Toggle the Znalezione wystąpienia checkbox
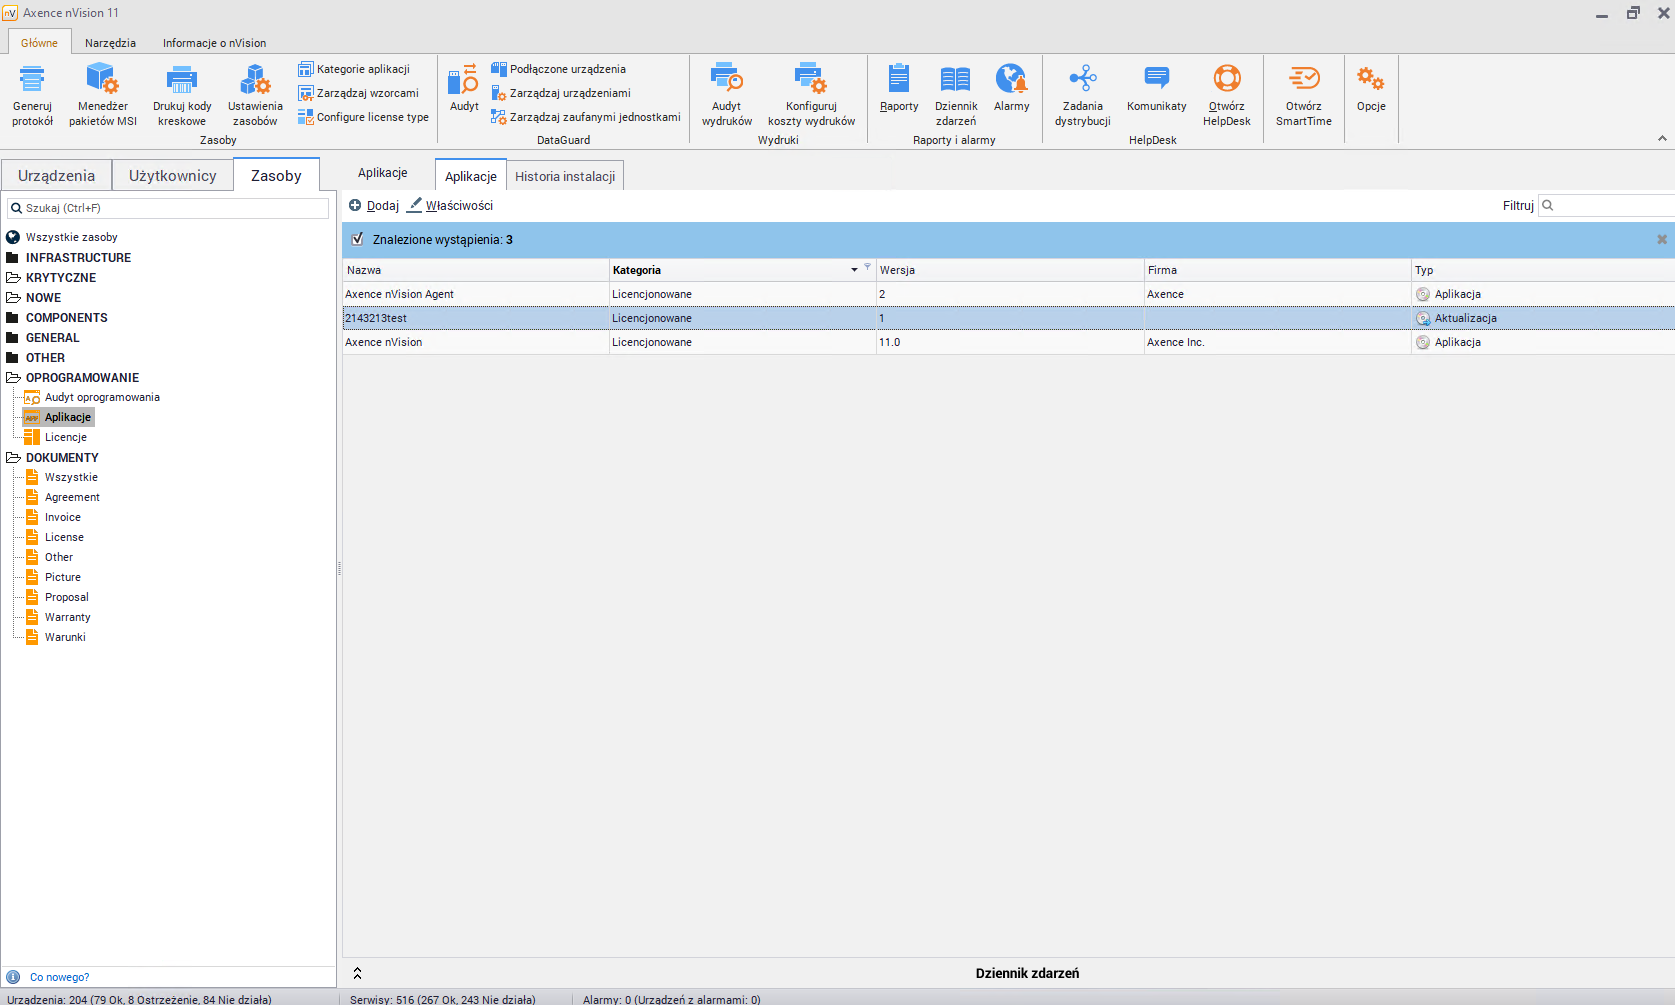The image size is (1675, 1005). tap(358, 240)
